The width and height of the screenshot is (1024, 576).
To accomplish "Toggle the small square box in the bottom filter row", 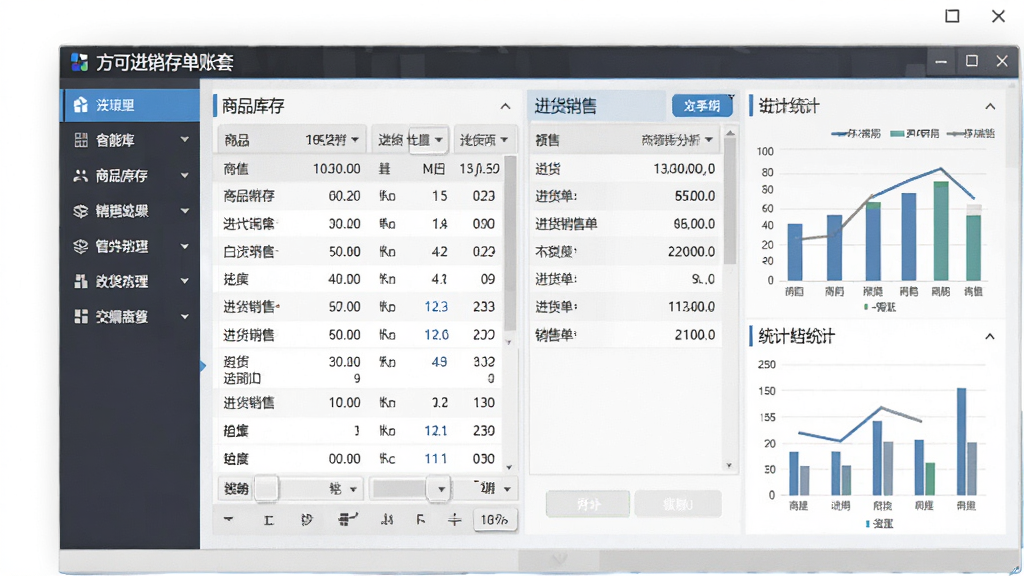I will pos(266,488).
